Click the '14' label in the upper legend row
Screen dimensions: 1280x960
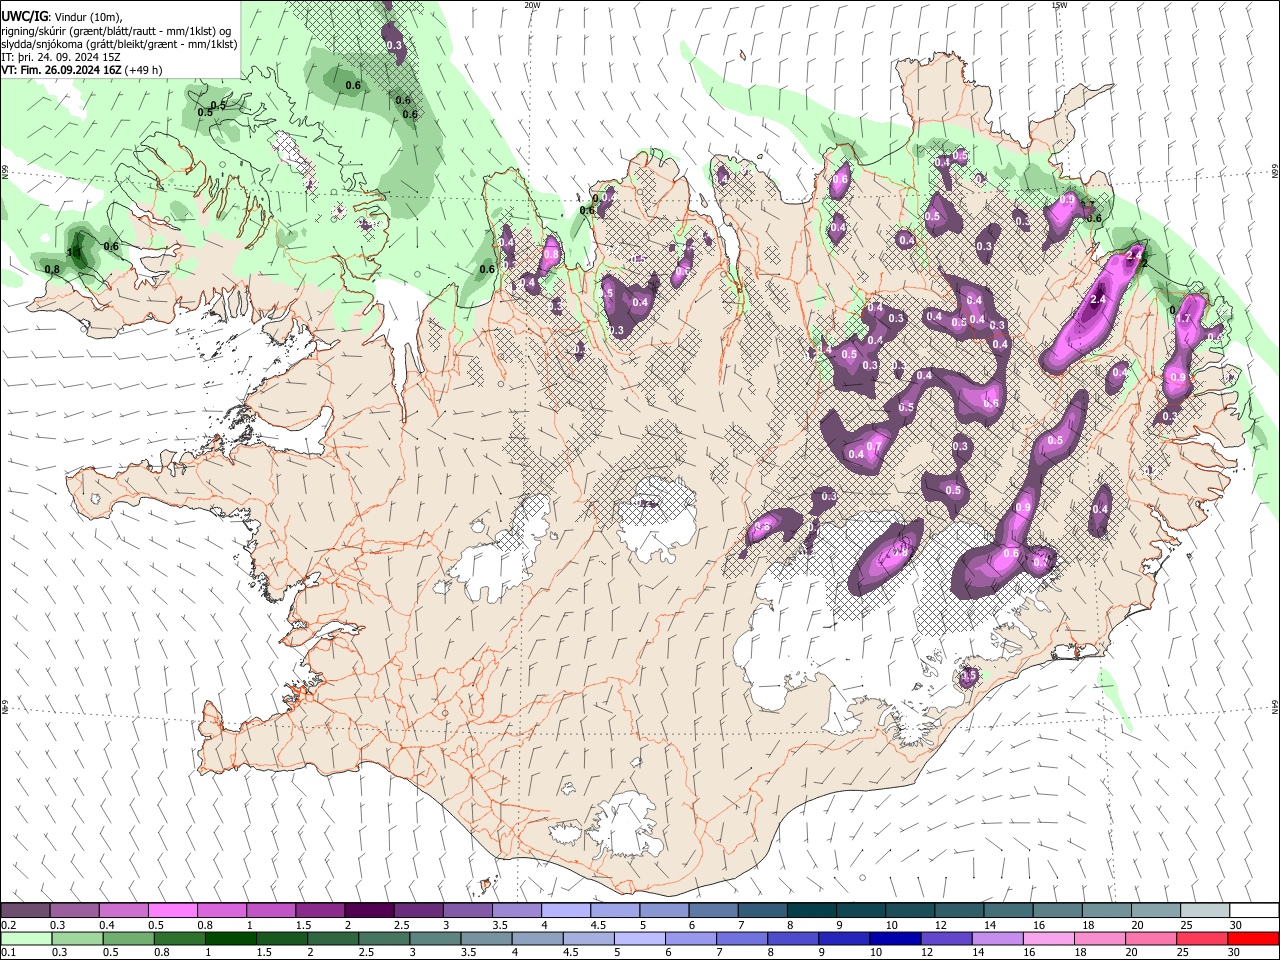click(x=988, y=925)
